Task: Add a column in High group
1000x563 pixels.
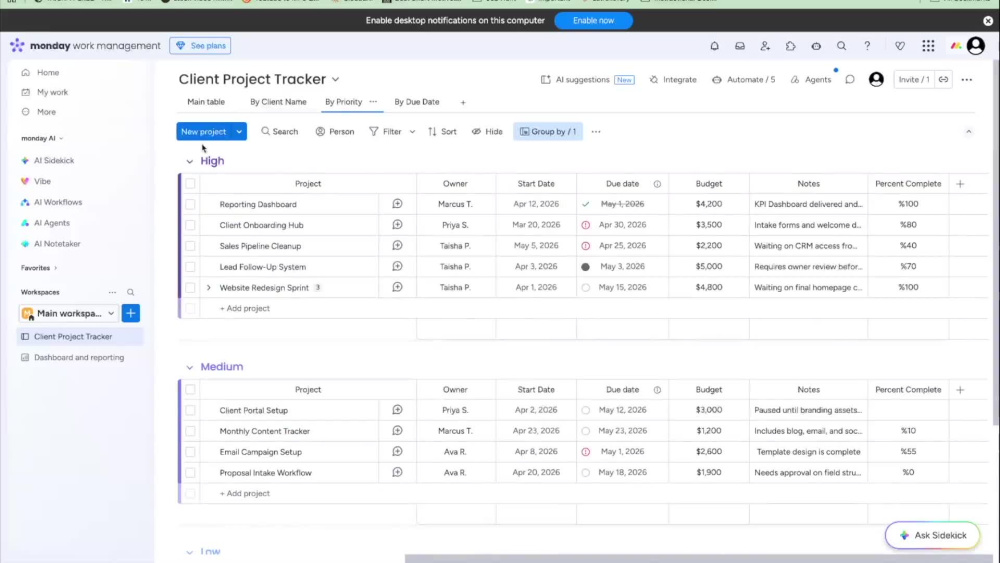Action: point(960,184)
